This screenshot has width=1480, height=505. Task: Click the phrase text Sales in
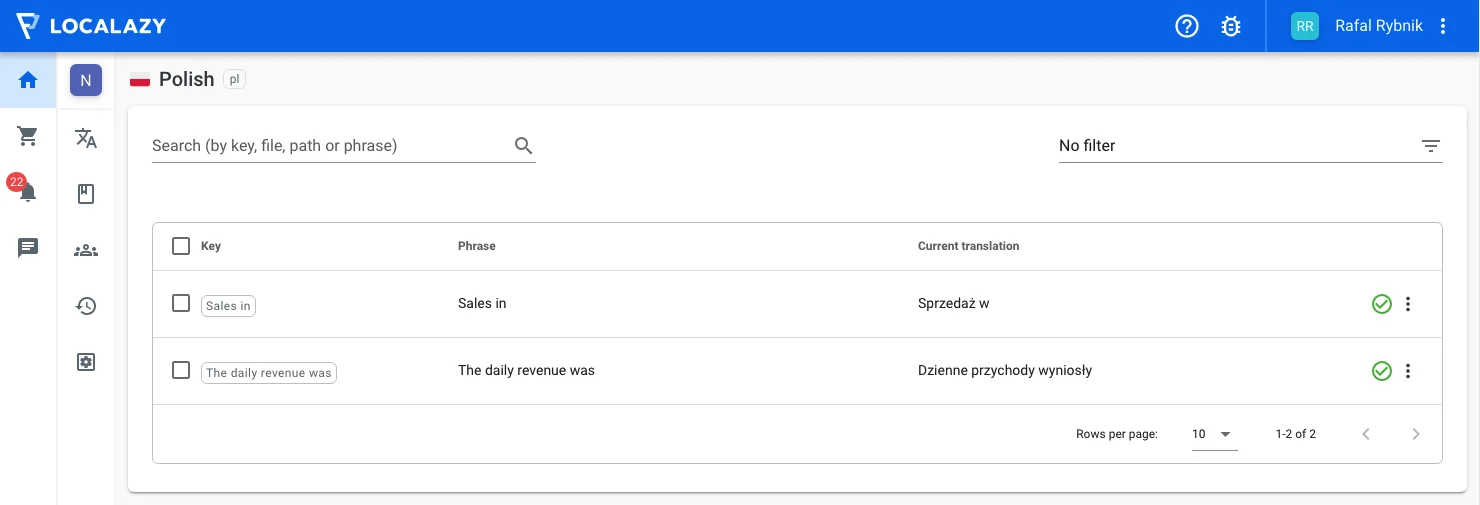coord(482,303)
